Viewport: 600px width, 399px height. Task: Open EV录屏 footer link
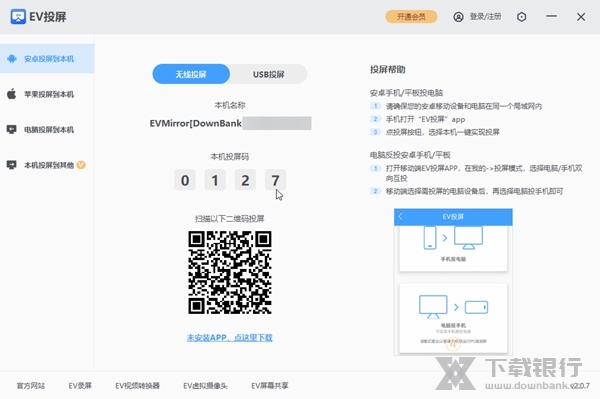pos(80,386)
